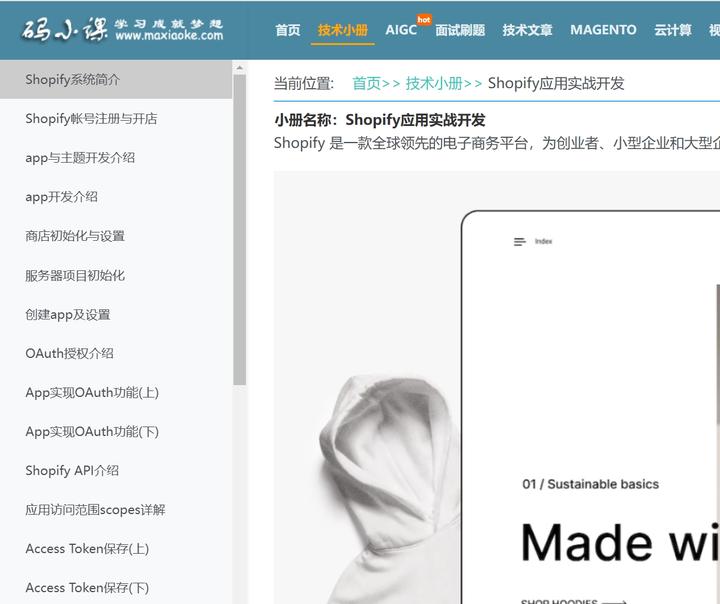Click the hamburger icon in Shopify mockup
Screen dimensions: 720x604
[x=519, y=242]
